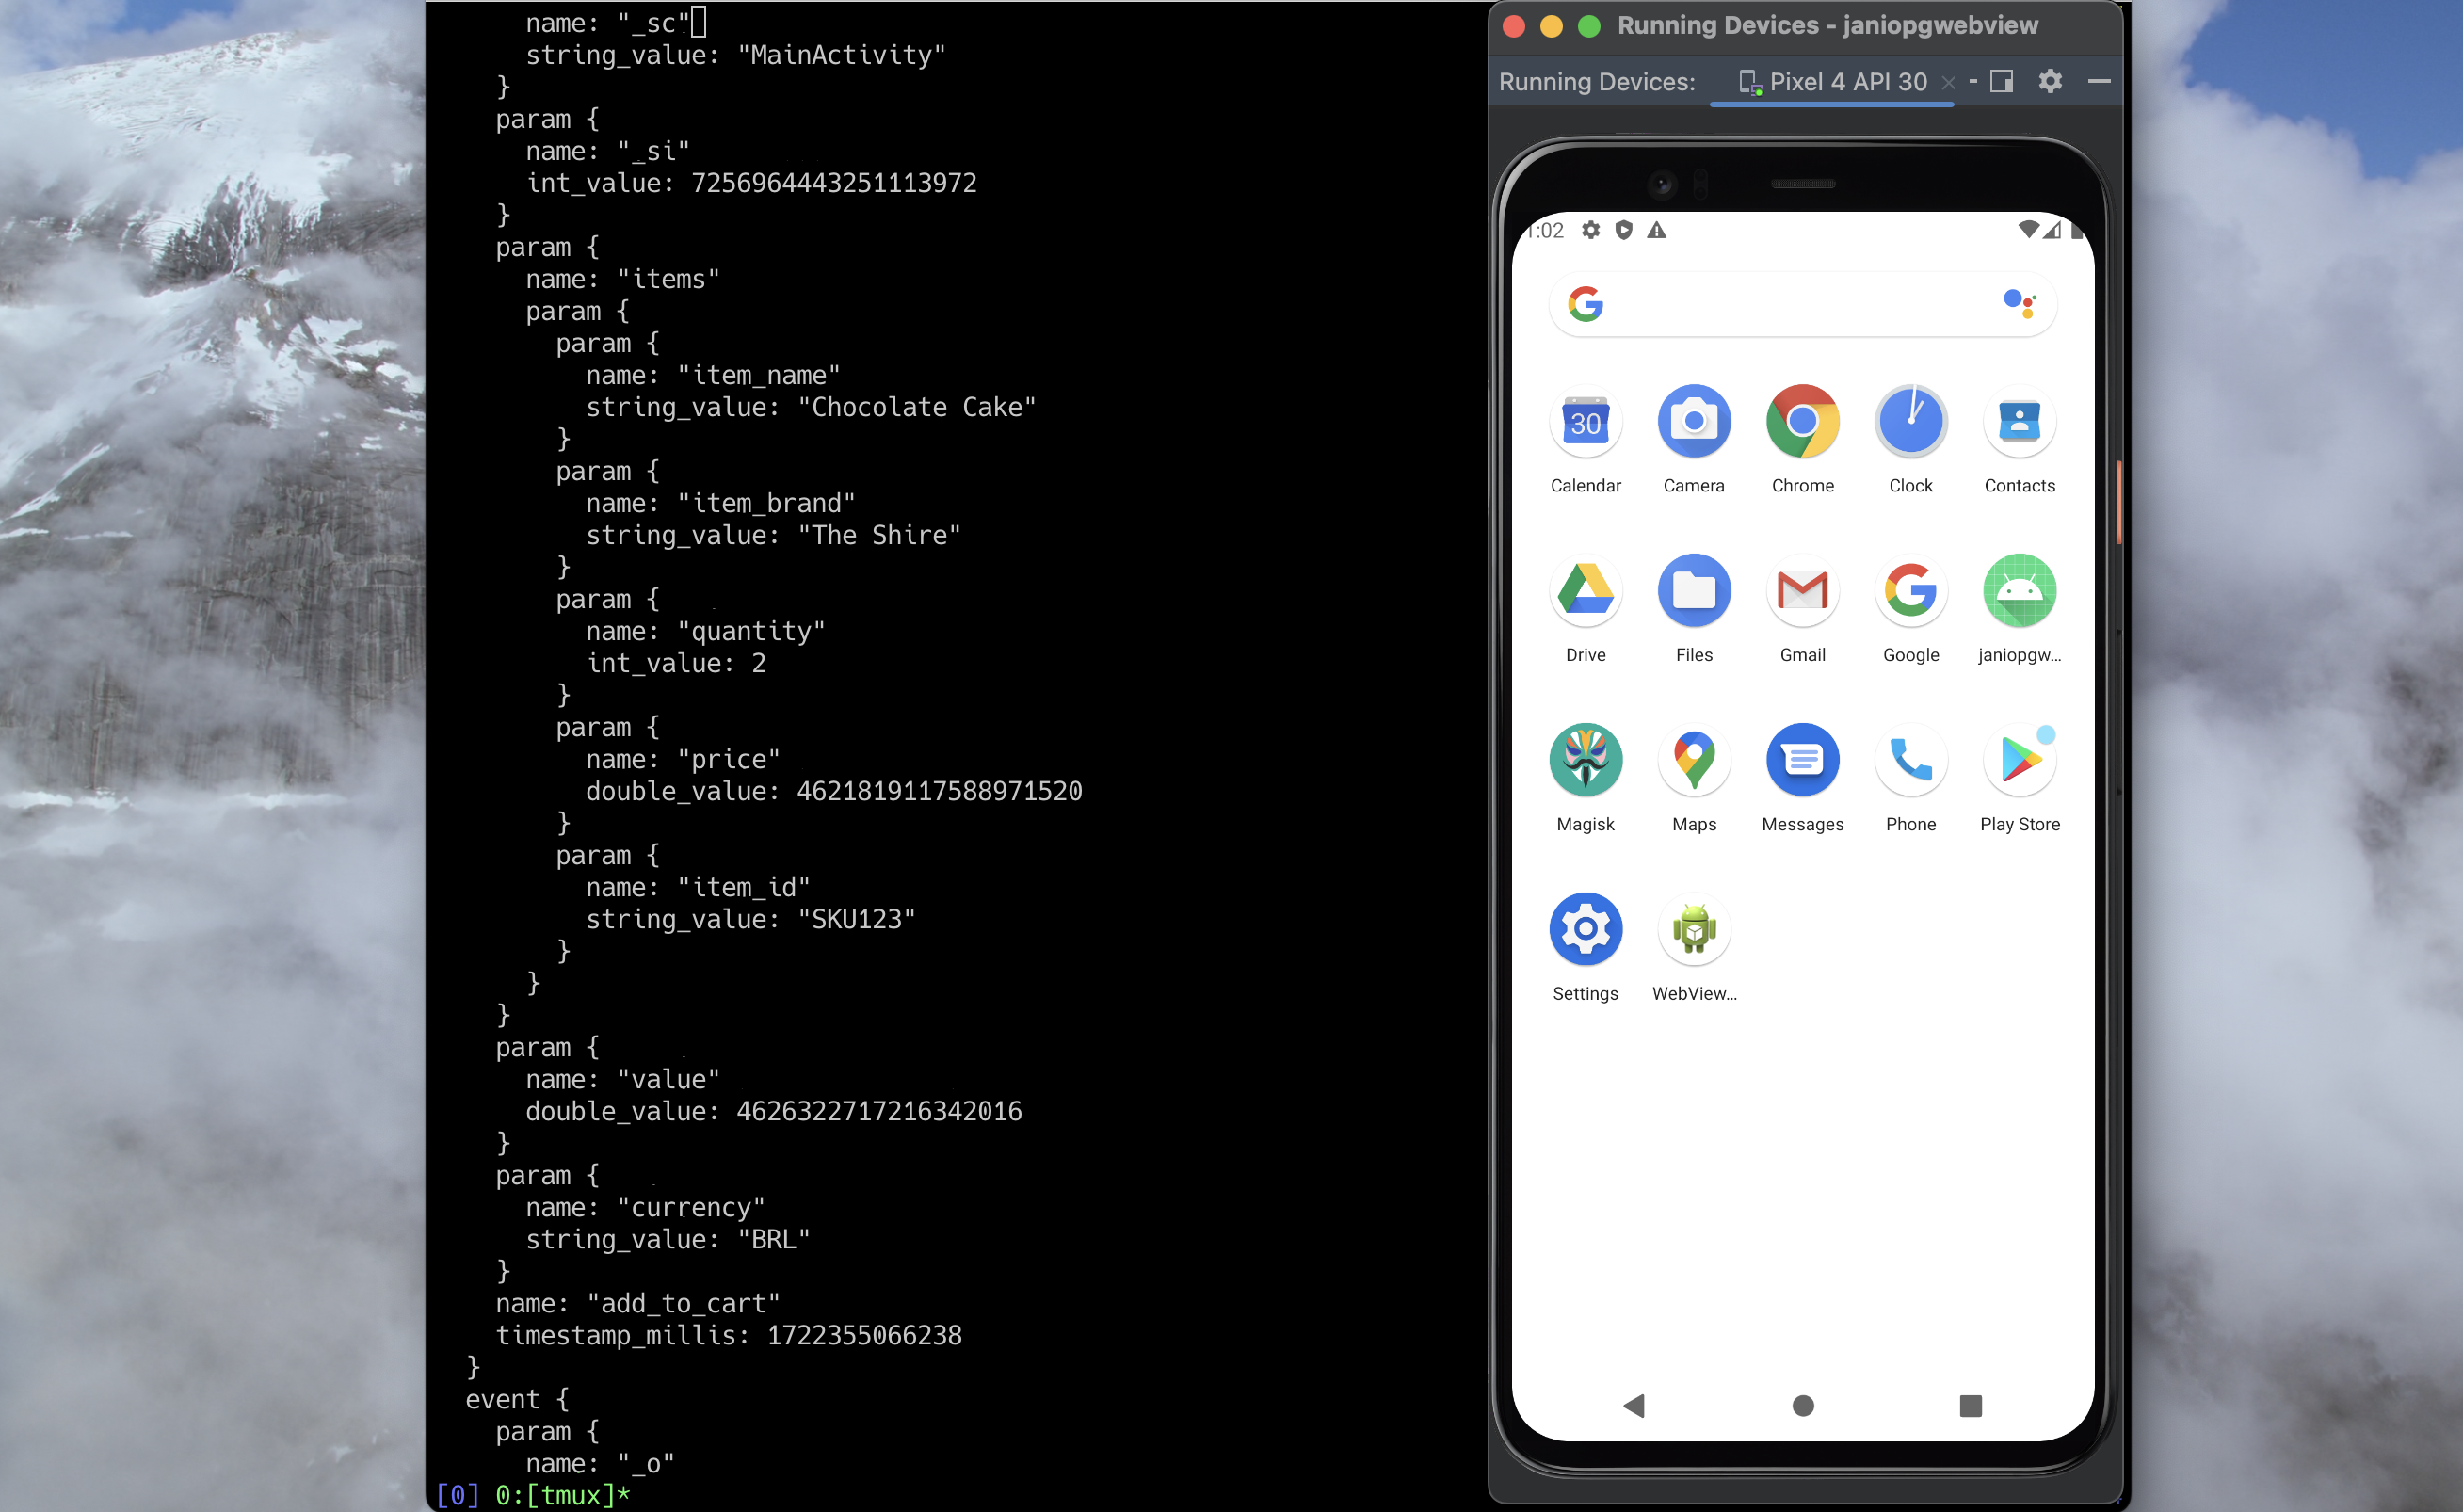Click the "Running Devices:" label
The image size is (2463, 1512).
pos(1597,82)
